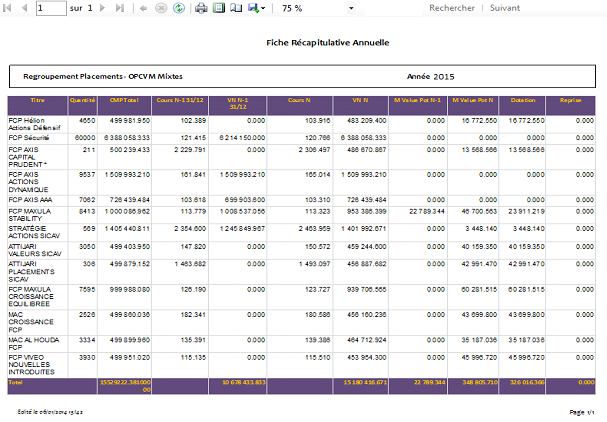The height and width of the screenshot is (422, 607).
Task: Click FCP AXIS ACTIONS DYNAMIQUE title
Action: [x=28, y=182]
